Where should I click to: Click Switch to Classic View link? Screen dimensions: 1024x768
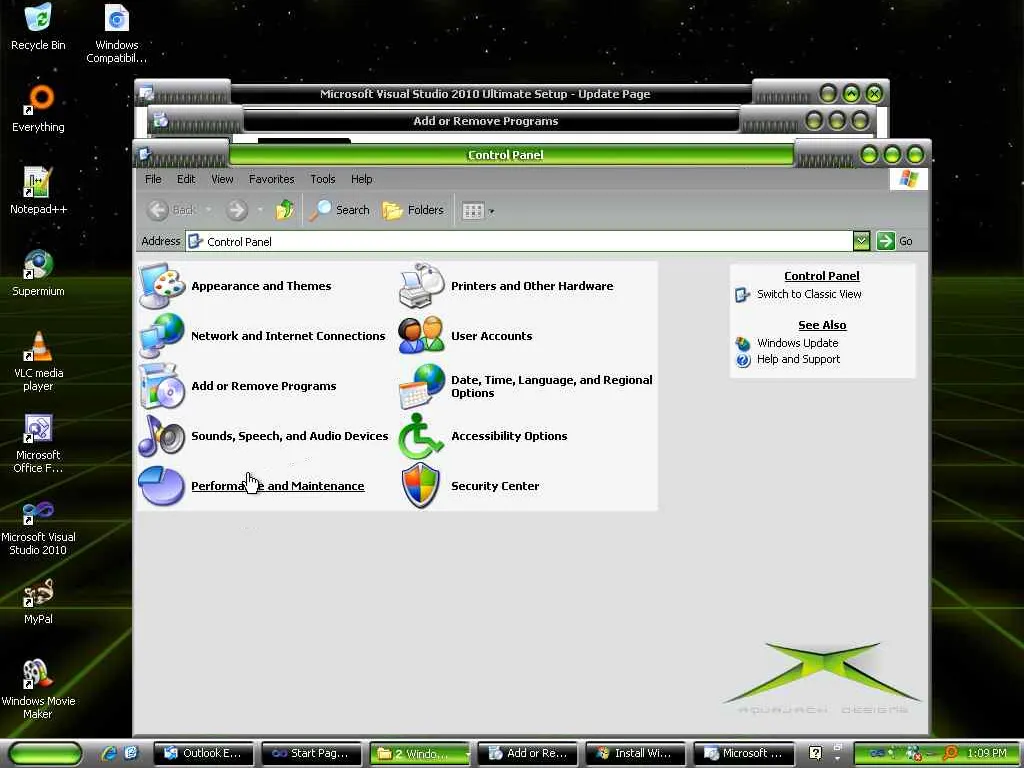click(809, 295)
